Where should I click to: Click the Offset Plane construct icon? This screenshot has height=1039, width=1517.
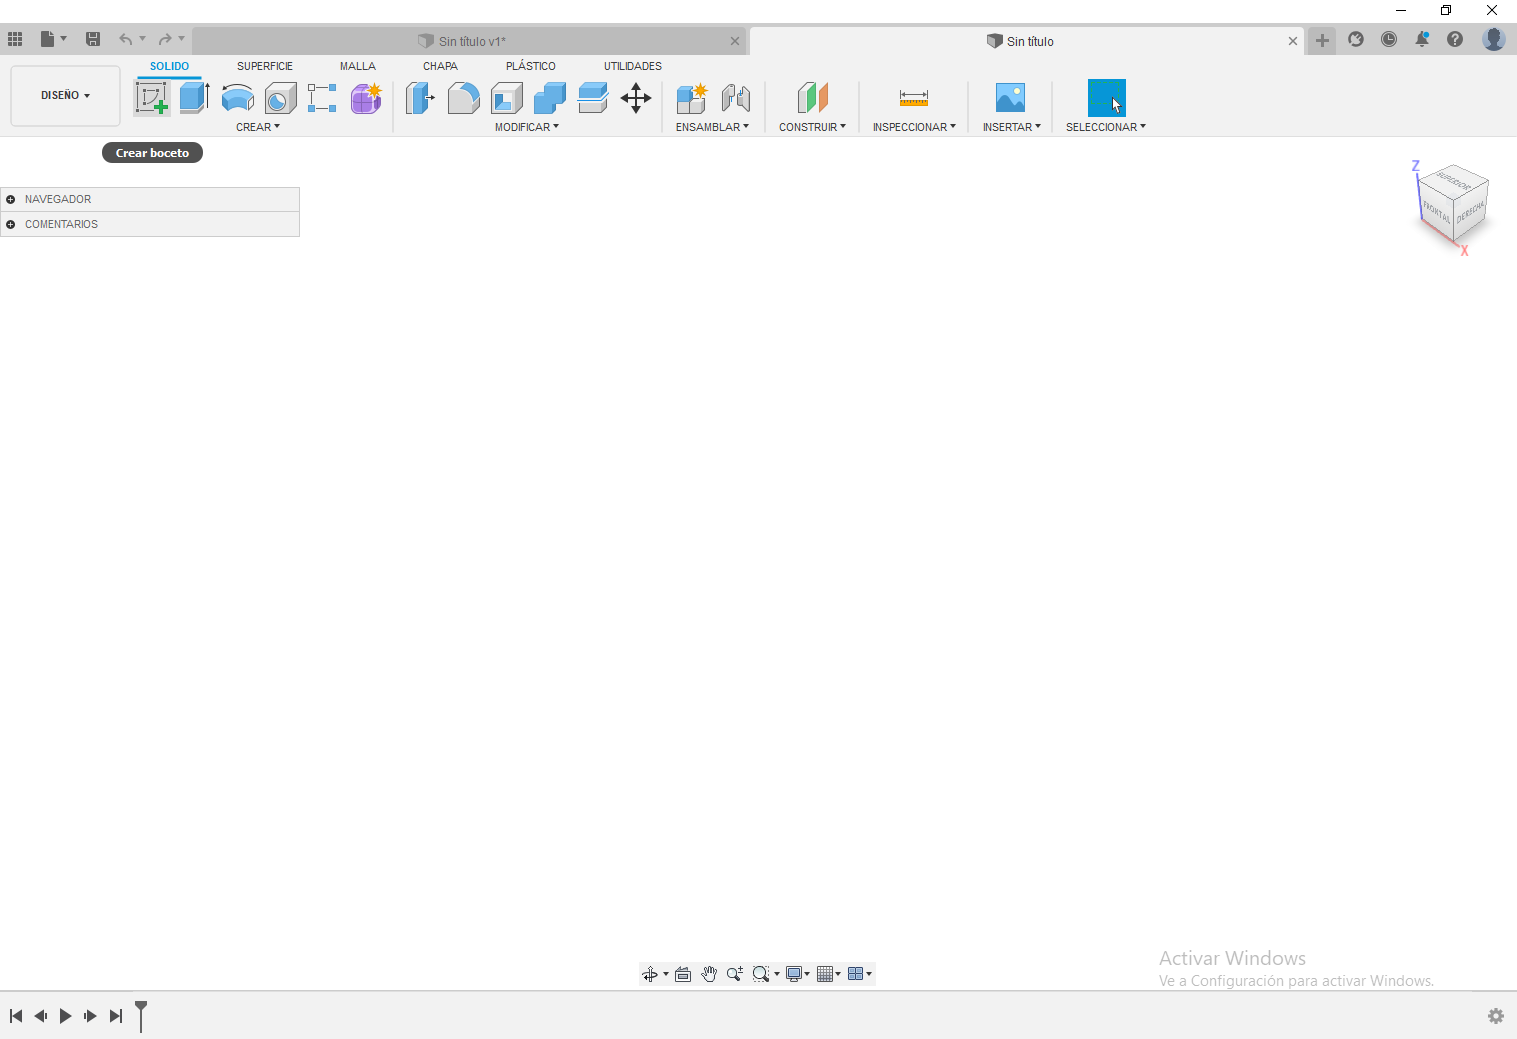click(813, 98)
